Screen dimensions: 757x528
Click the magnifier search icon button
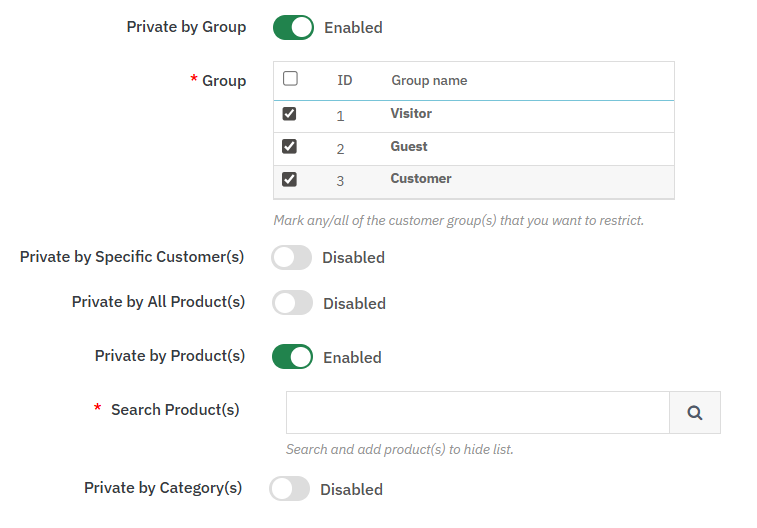[694, 412]
